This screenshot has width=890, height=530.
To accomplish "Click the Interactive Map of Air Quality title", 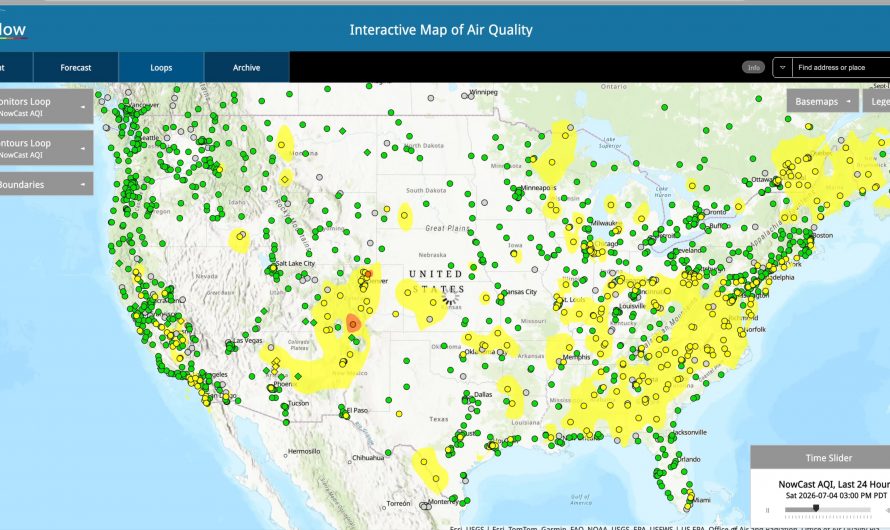I will pyautogui.click(x=441, y=30).
